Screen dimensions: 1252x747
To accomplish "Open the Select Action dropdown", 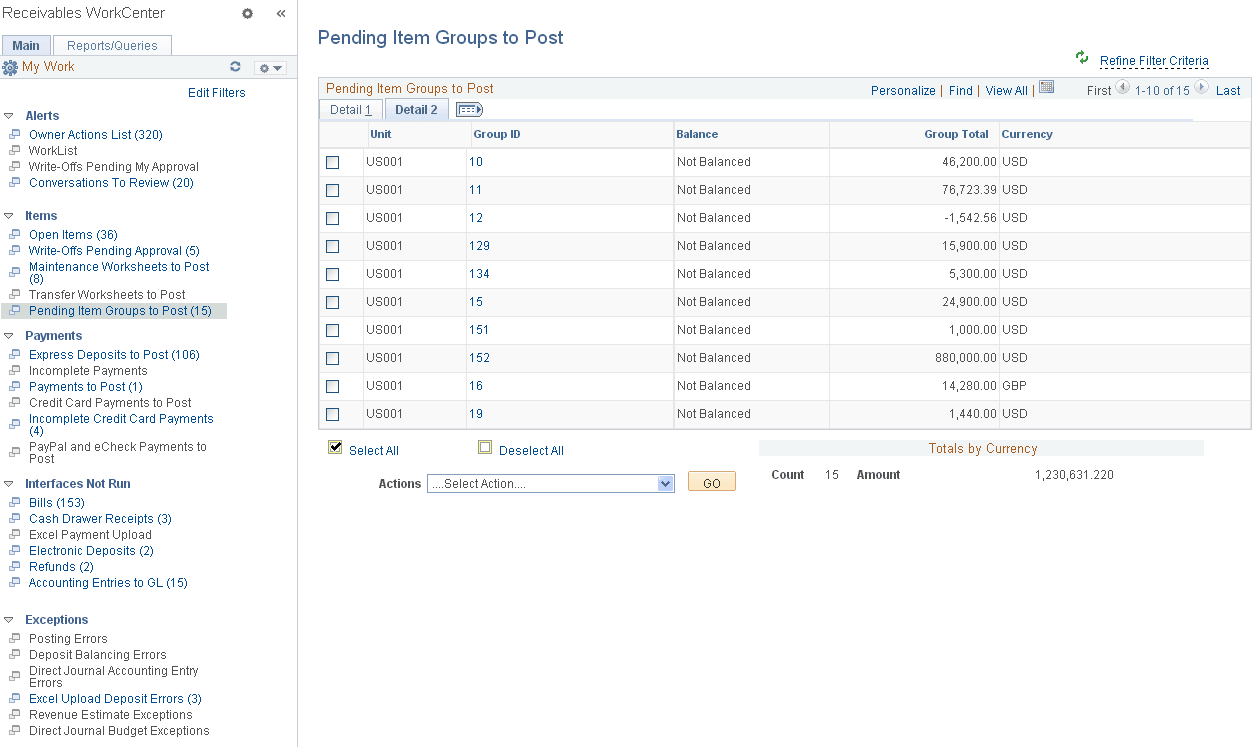I will click(550, 483).
